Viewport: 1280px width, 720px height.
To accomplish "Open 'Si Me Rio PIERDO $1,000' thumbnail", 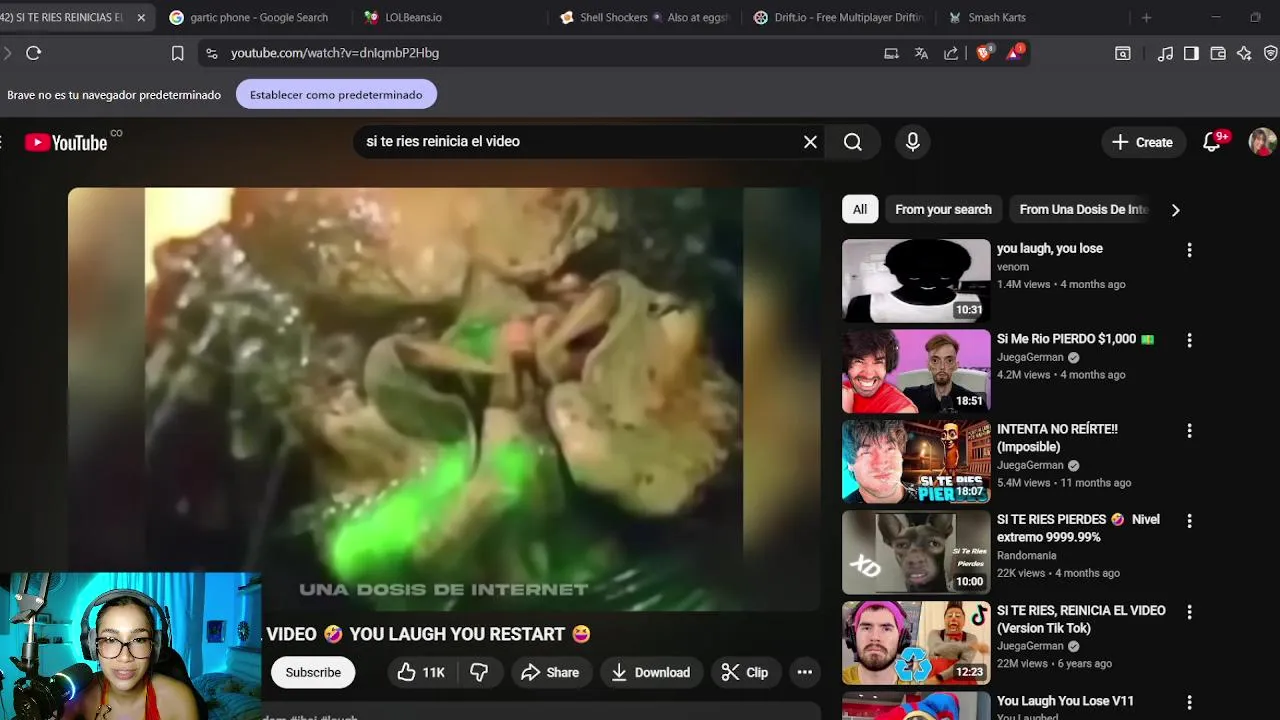I will click(x=916, y=371).
